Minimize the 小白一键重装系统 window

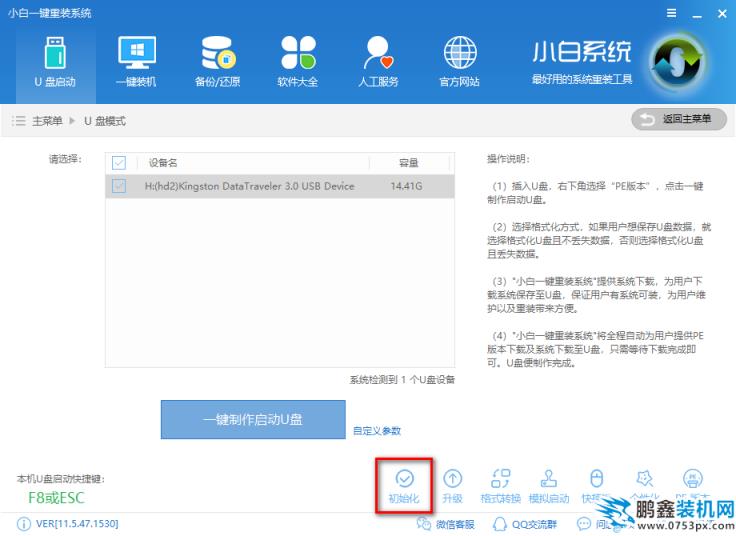(x=697, y=14)
